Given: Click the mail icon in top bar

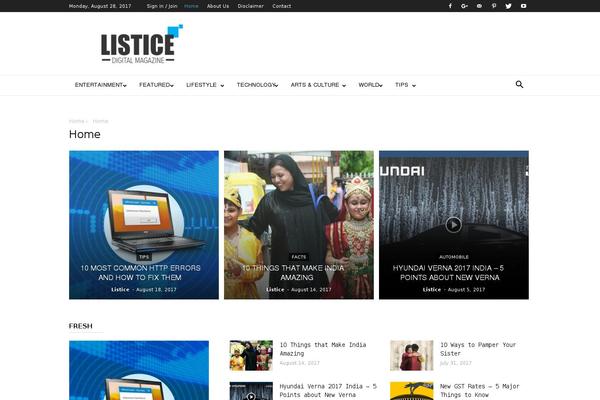Looking at the screenshot, I should coord(479,6).
